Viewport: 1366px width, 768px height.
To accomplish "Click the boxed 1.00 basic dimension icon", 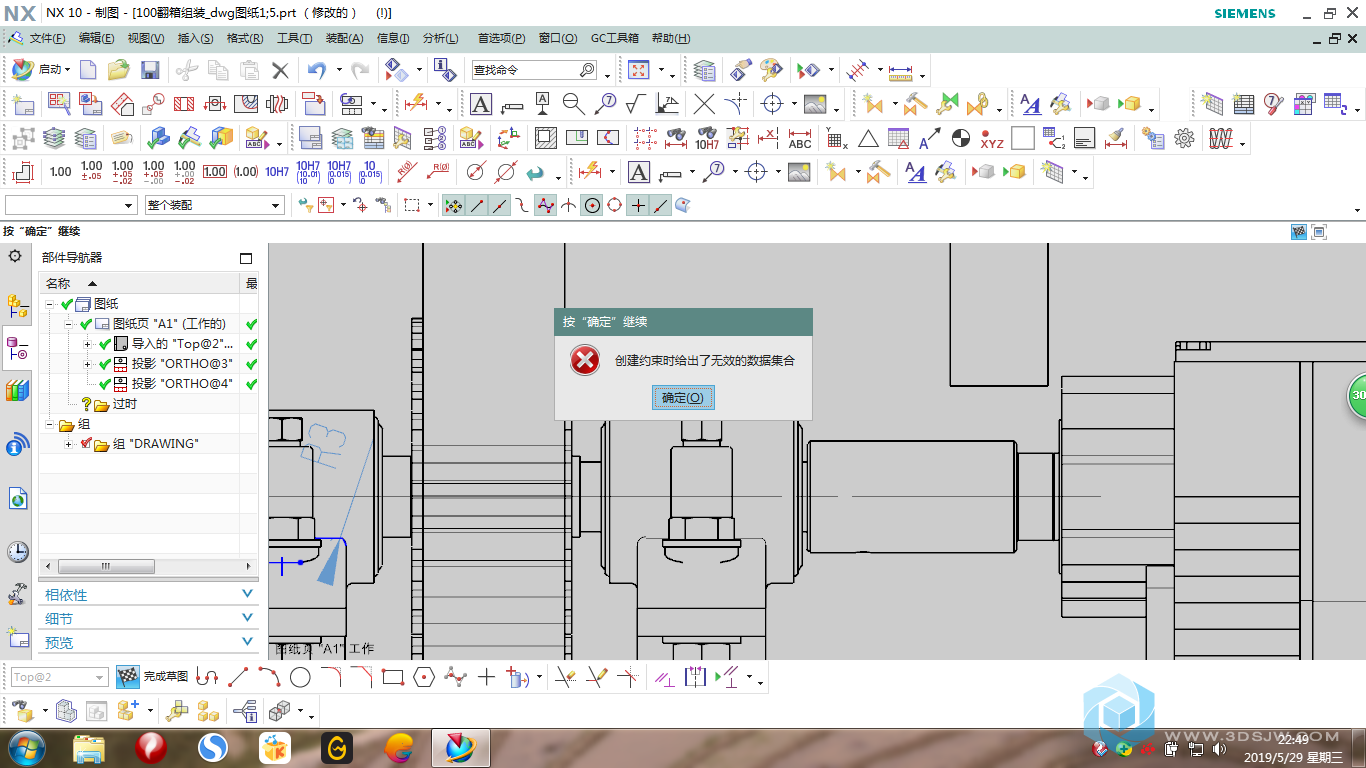I will tap(215, 172).
